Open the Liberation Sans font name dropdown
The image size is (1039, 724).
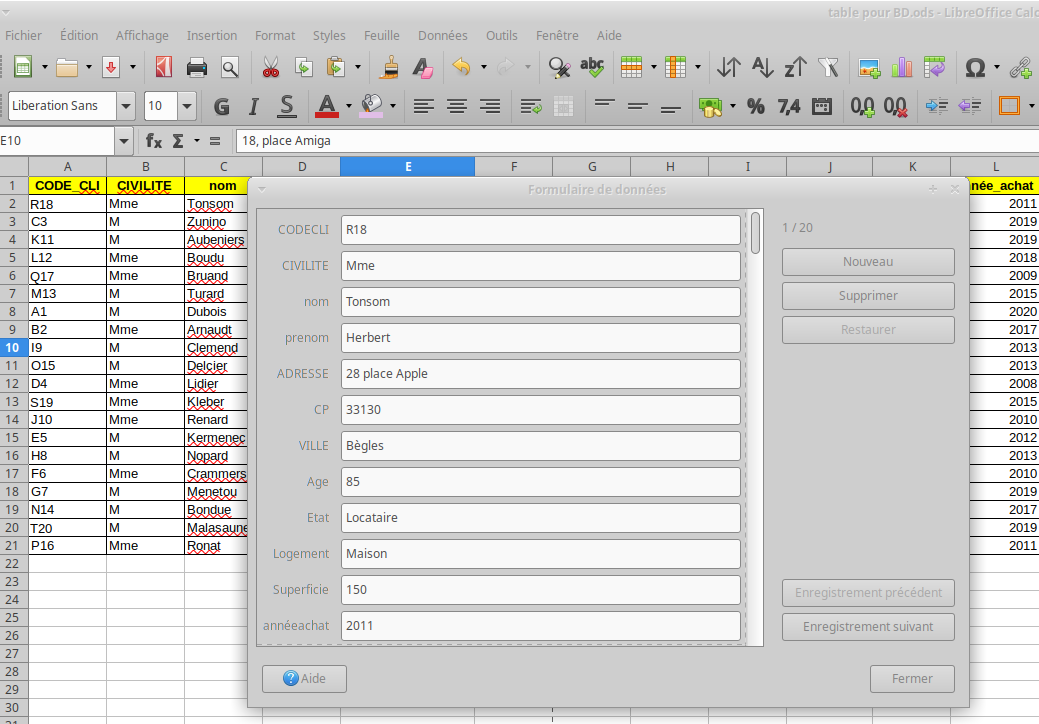[126, 106]
